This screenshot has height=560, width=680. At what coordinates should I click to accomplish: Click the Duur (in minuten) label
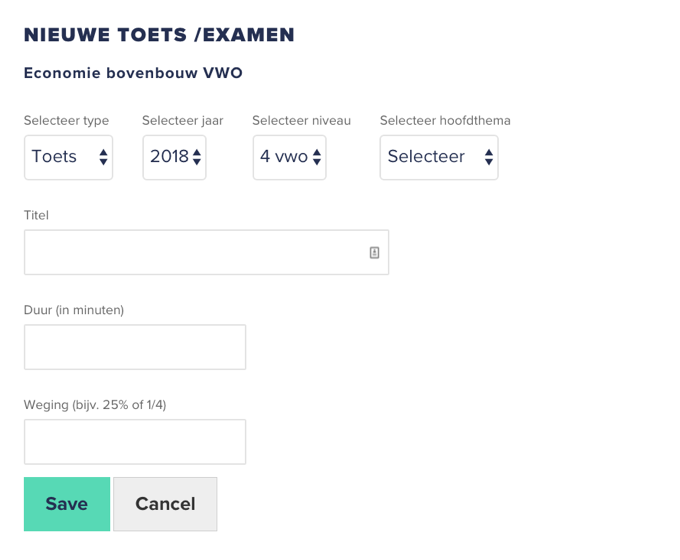[74, 310]
